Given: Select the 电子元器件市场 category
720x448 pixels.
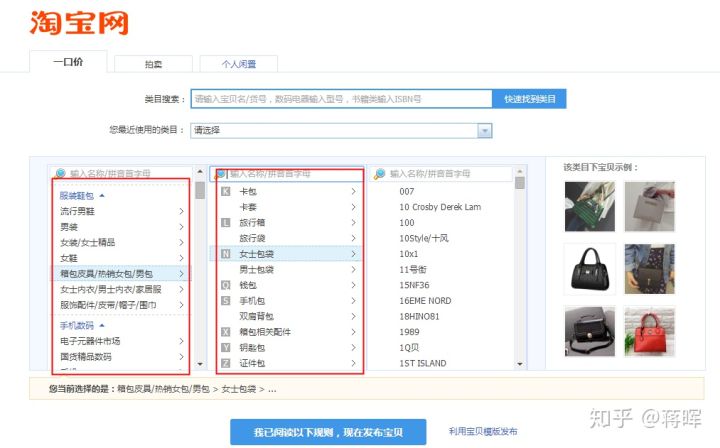Looking at the screenshot, I should (122, 341).
